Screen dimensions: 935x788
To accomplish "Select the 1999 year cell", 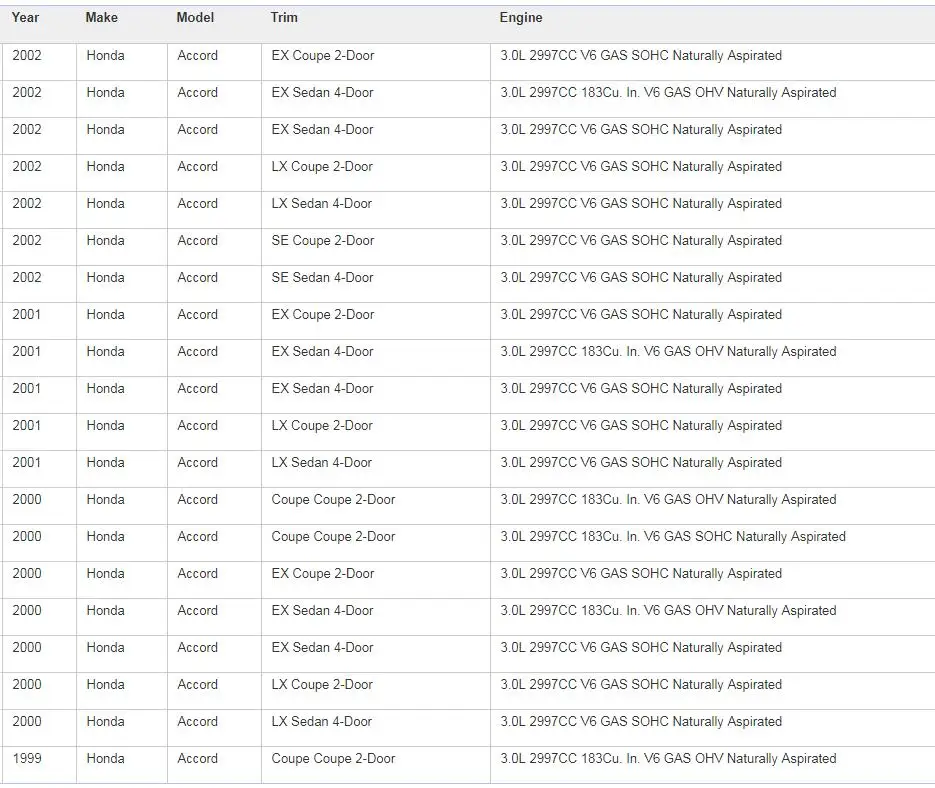I will pyautogui.click(x=38, y=765).
